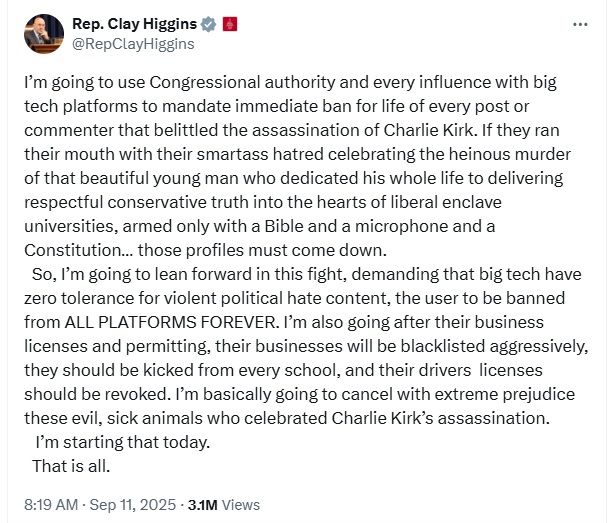607x523 pixels.
Task: Select the line 'That is all.'
Action: 71,466
